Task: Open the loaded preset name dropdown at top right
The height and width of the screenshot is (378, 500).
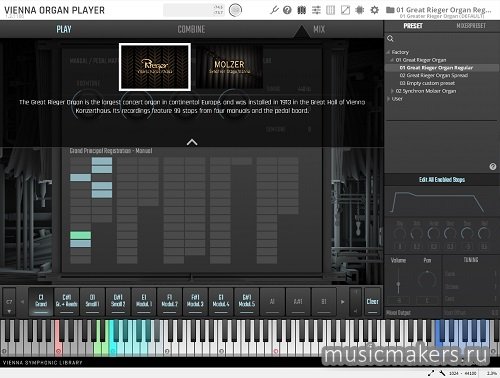Action: click(x=443, y=10)
